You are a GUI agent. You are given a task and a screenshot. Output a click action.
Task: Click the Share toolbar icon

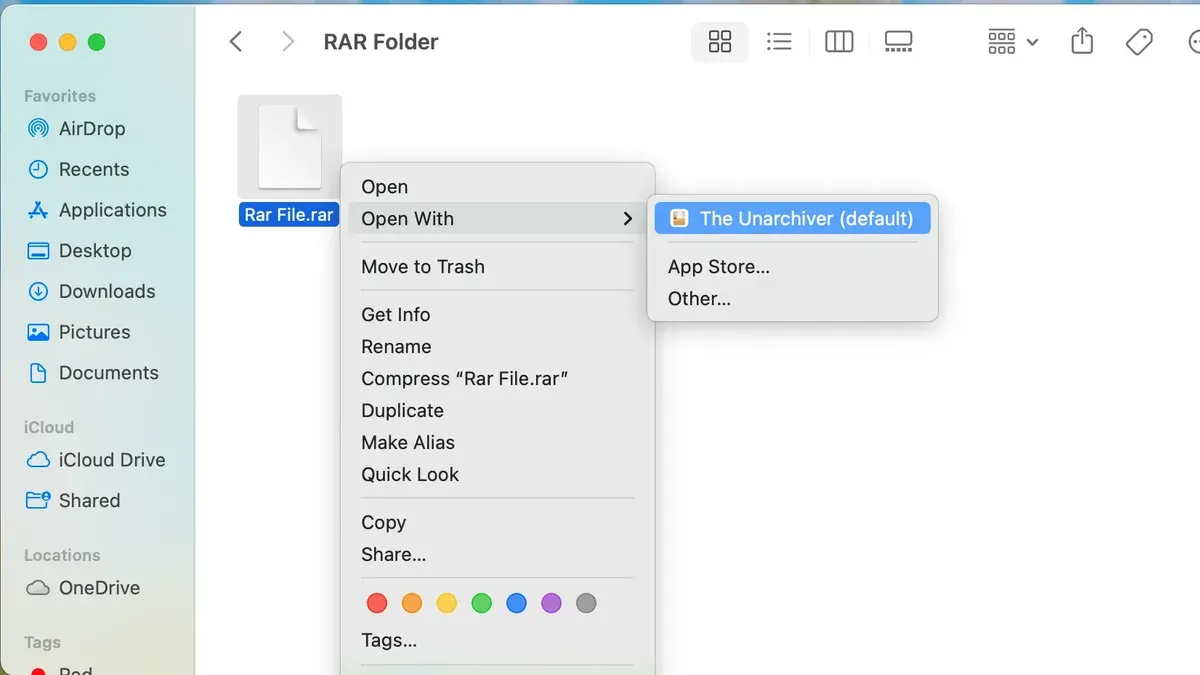tap(1082, 41)
